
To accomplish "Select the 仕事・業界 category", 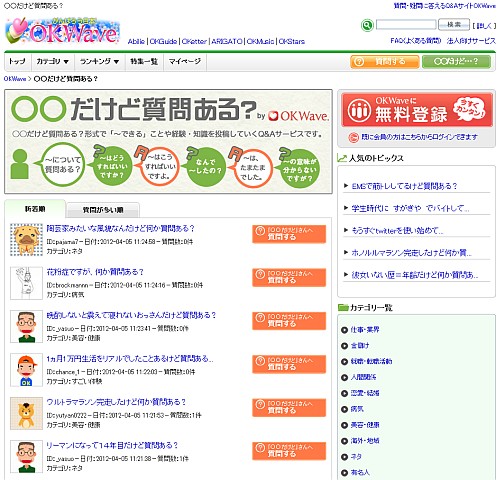I will (365, 330).
